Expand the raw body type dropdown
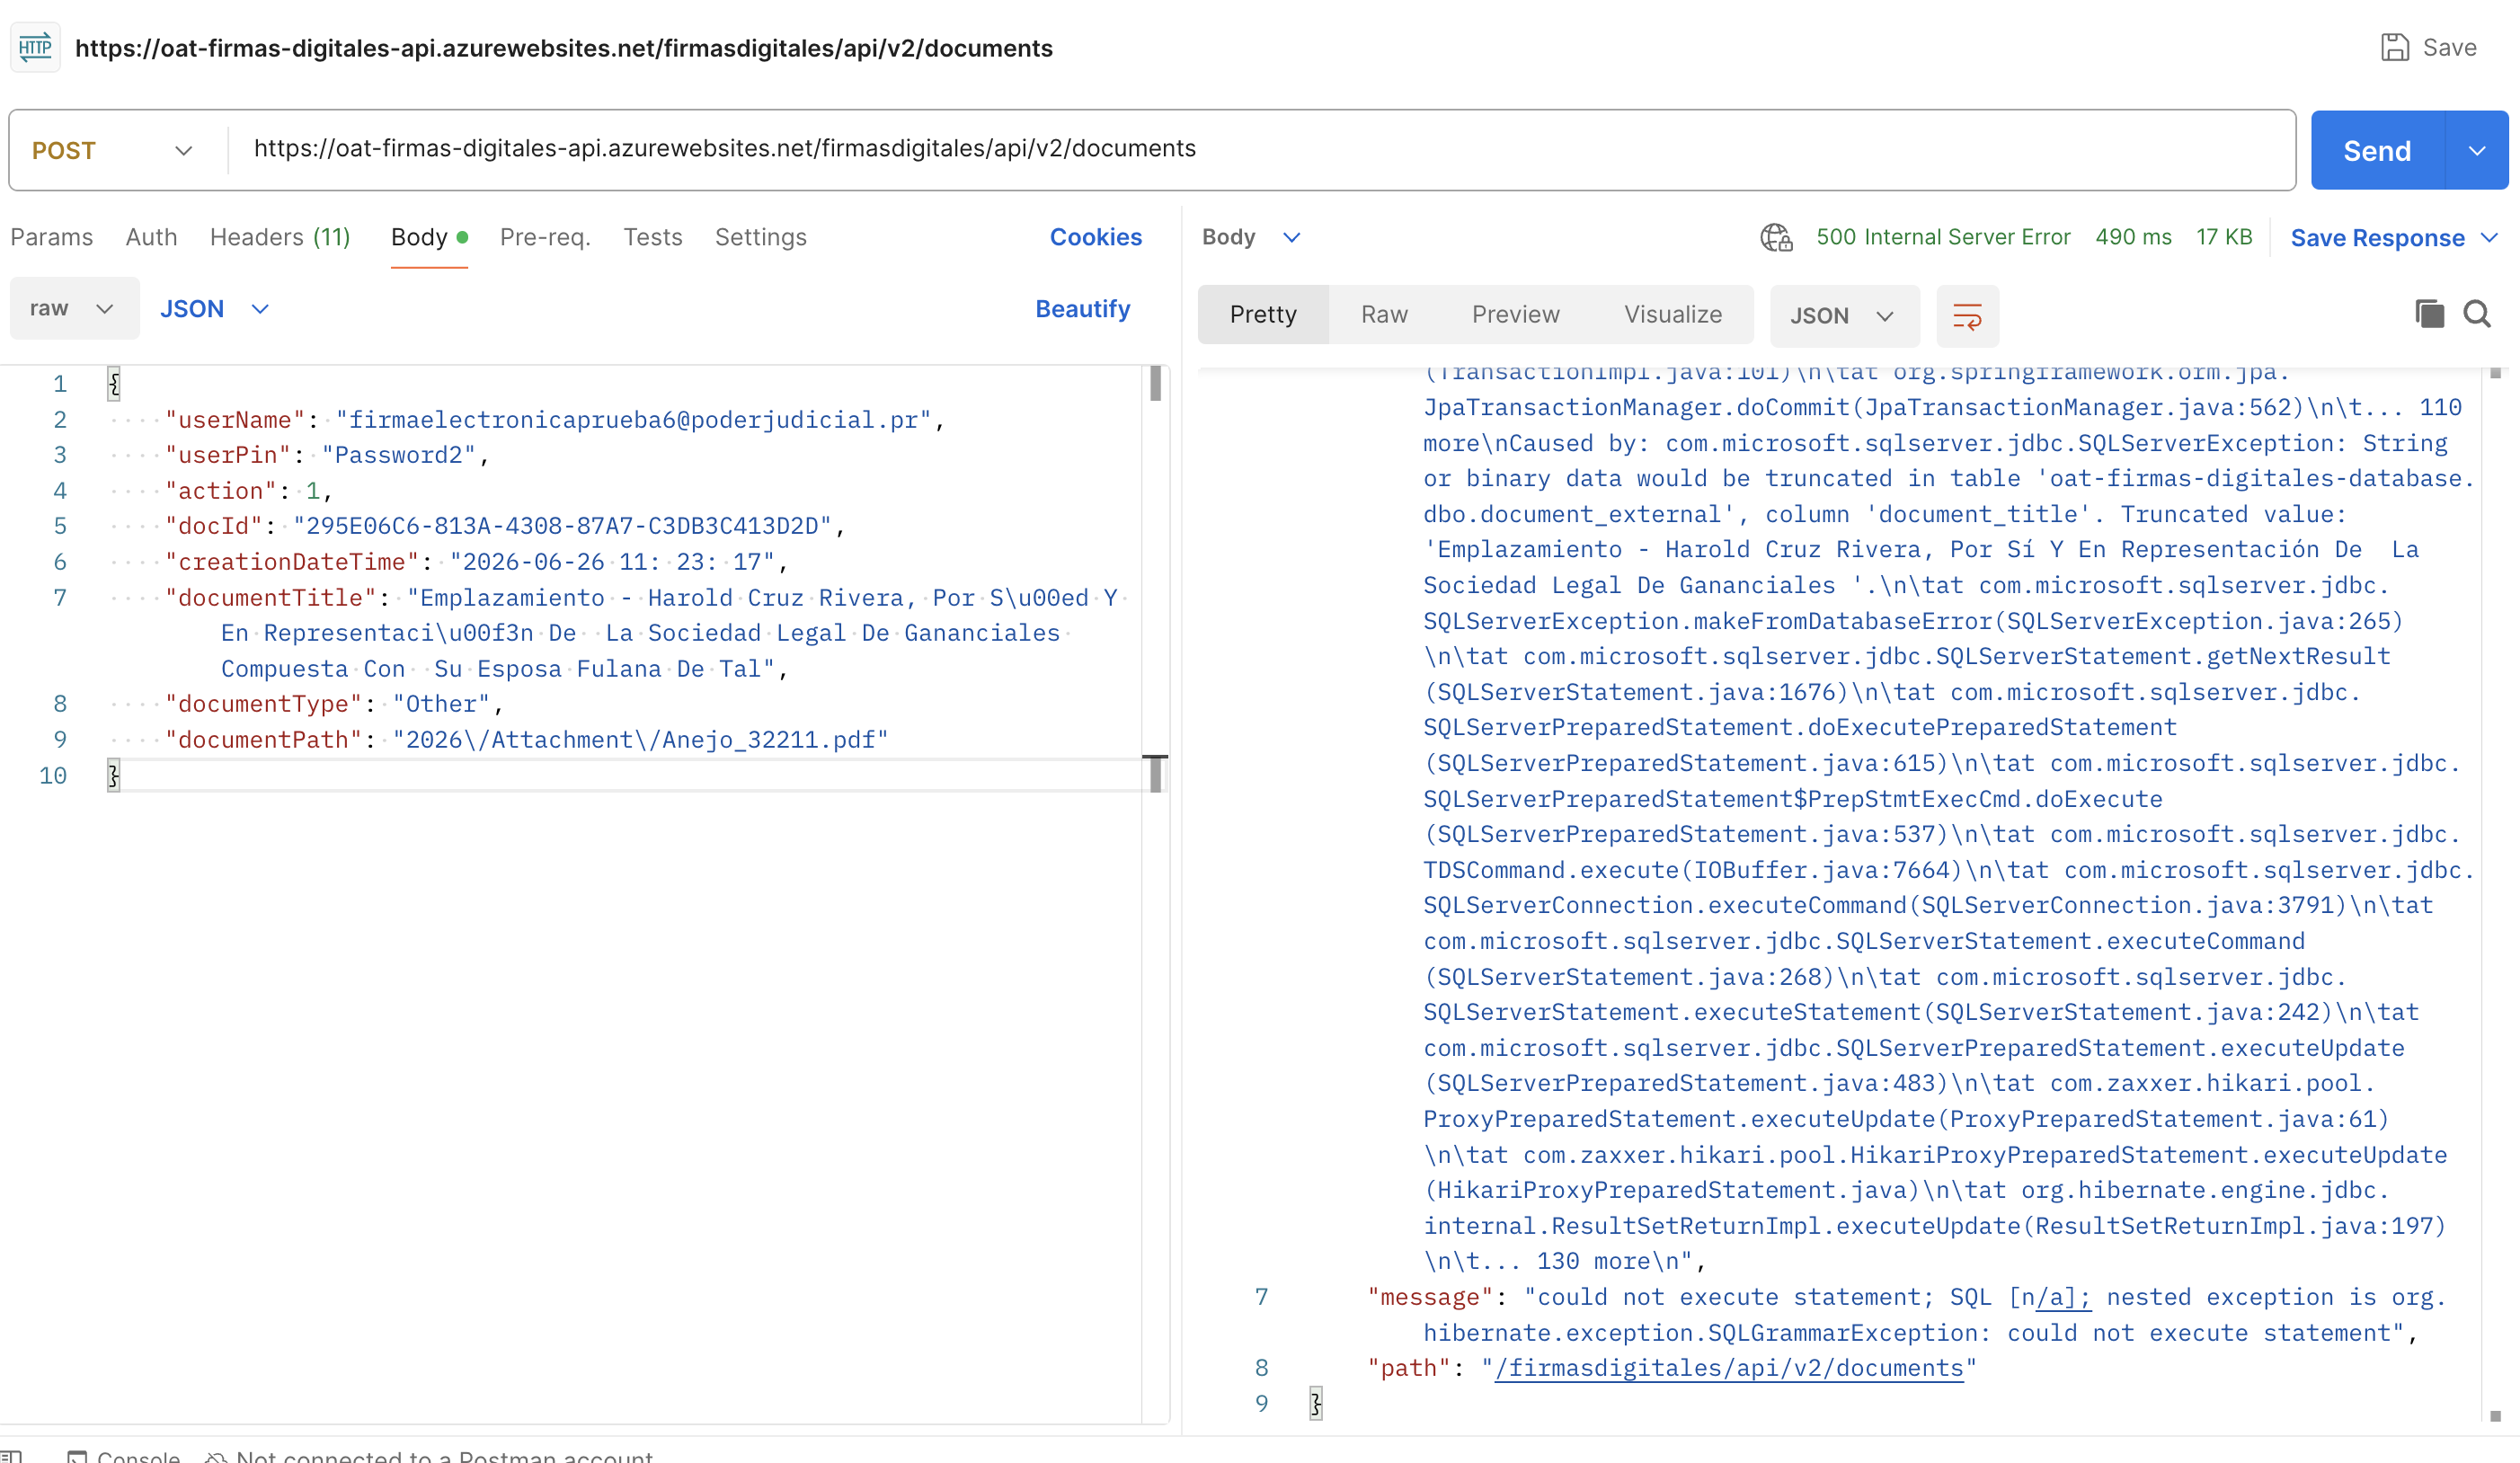 coord(74,309)
